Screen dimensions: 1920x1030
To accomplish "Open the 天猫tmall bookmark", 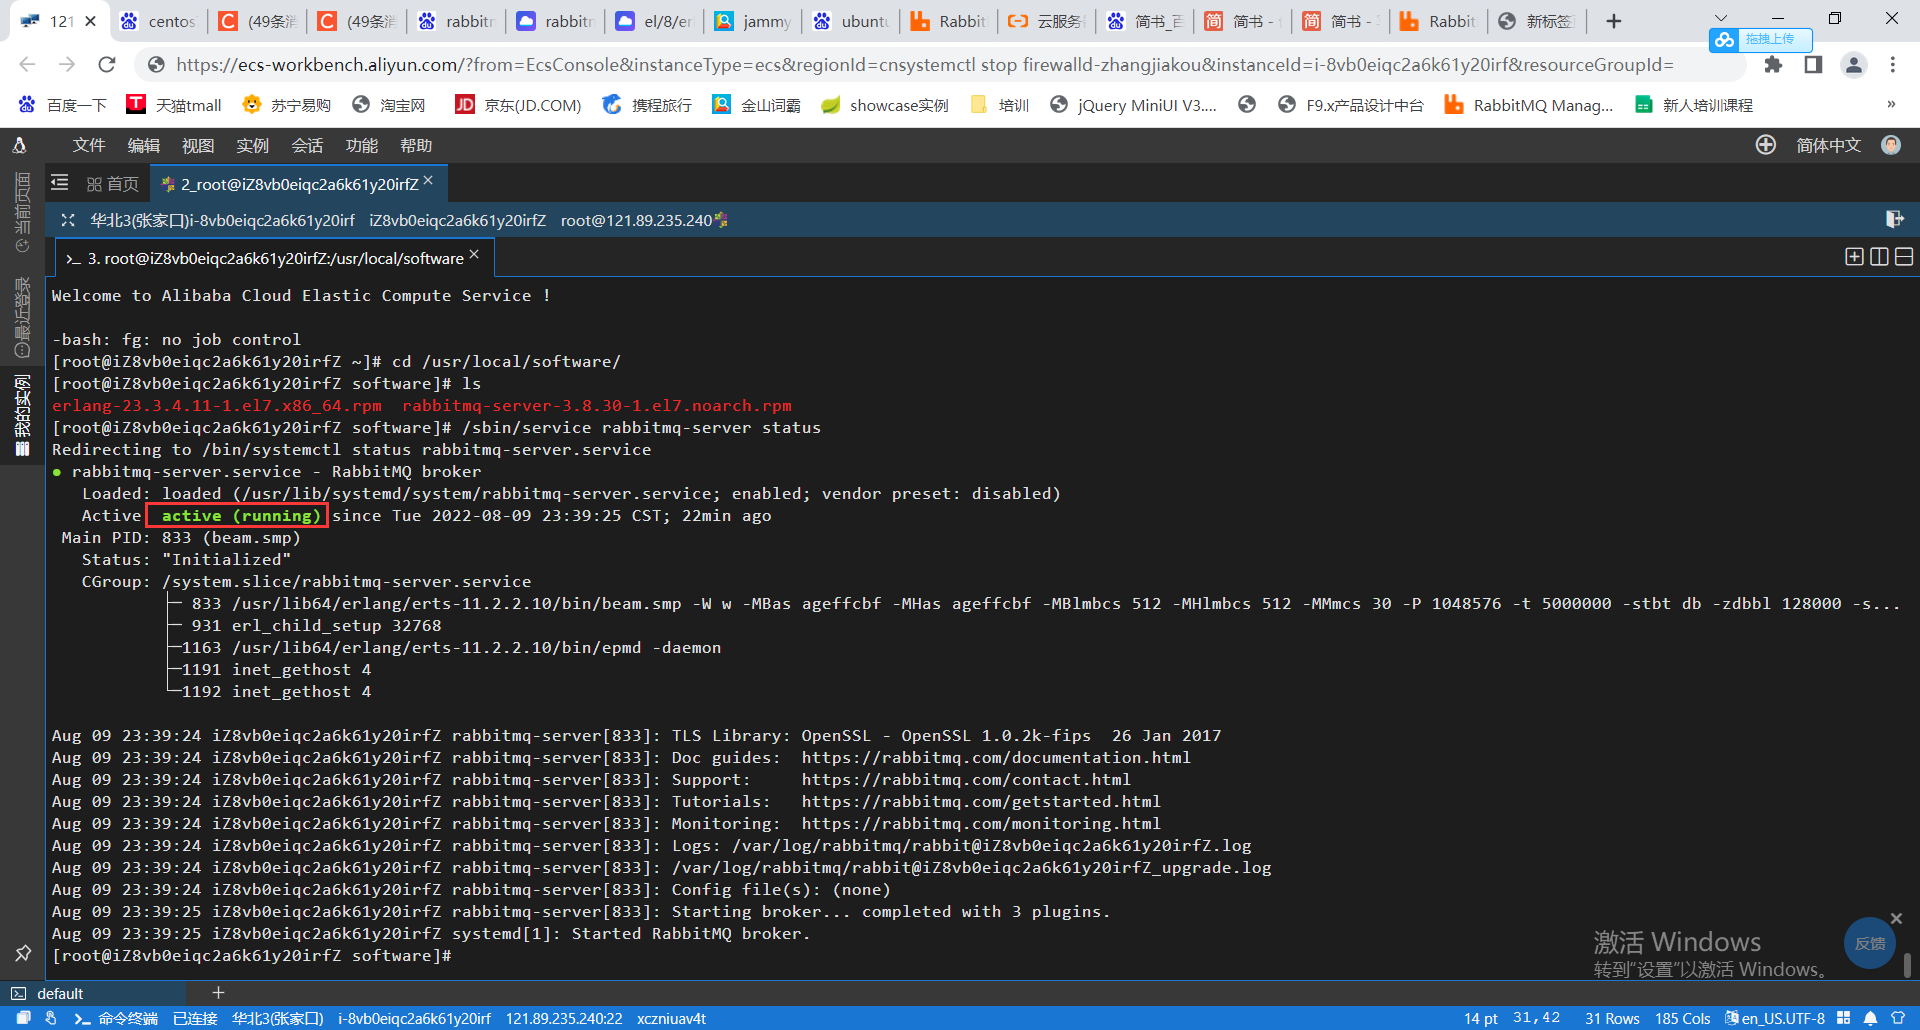I will click(174, 105).
